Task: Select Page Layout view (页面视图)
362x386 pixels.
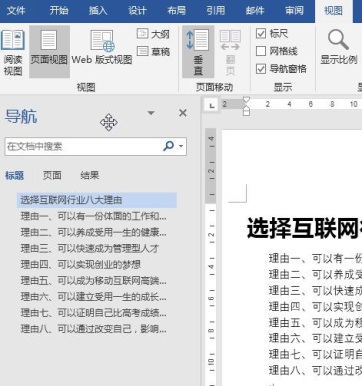Action: [x=49, y=52]
